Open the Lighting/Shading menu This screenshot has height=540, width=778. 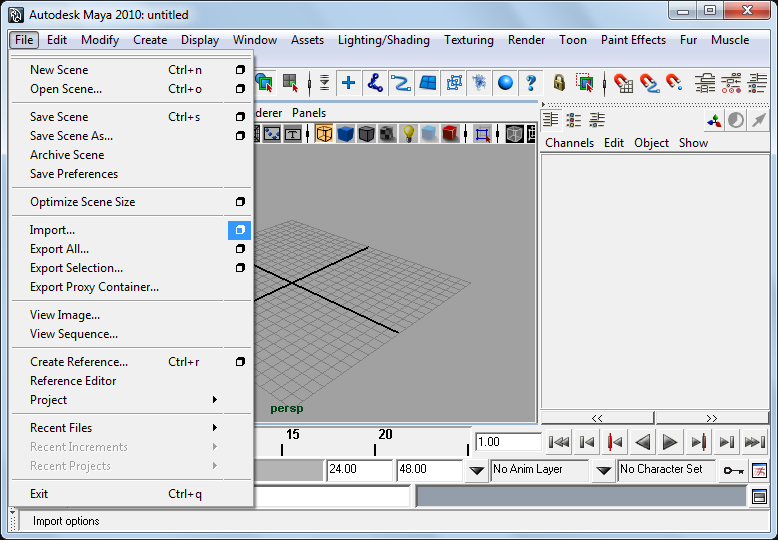point(384,40)
